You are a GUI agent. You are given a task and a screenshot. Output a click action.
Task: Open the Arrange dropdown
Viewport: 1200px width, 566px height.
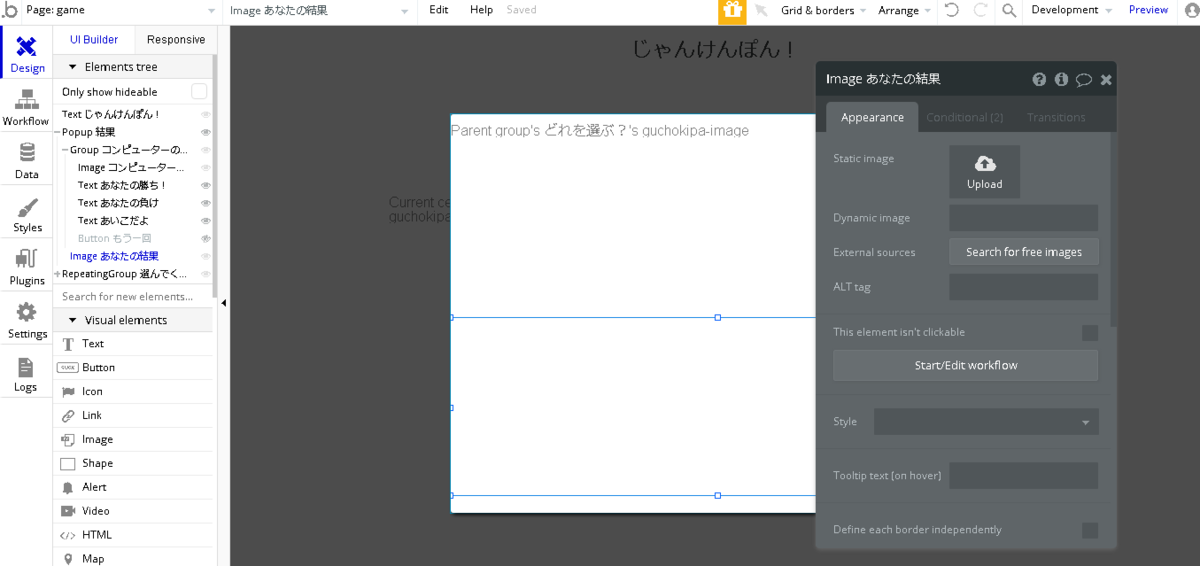[x=904, y=10]
